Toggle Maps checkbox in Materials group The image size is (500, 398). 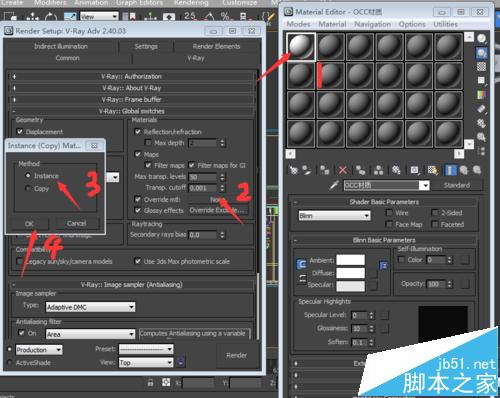[138, 154]
